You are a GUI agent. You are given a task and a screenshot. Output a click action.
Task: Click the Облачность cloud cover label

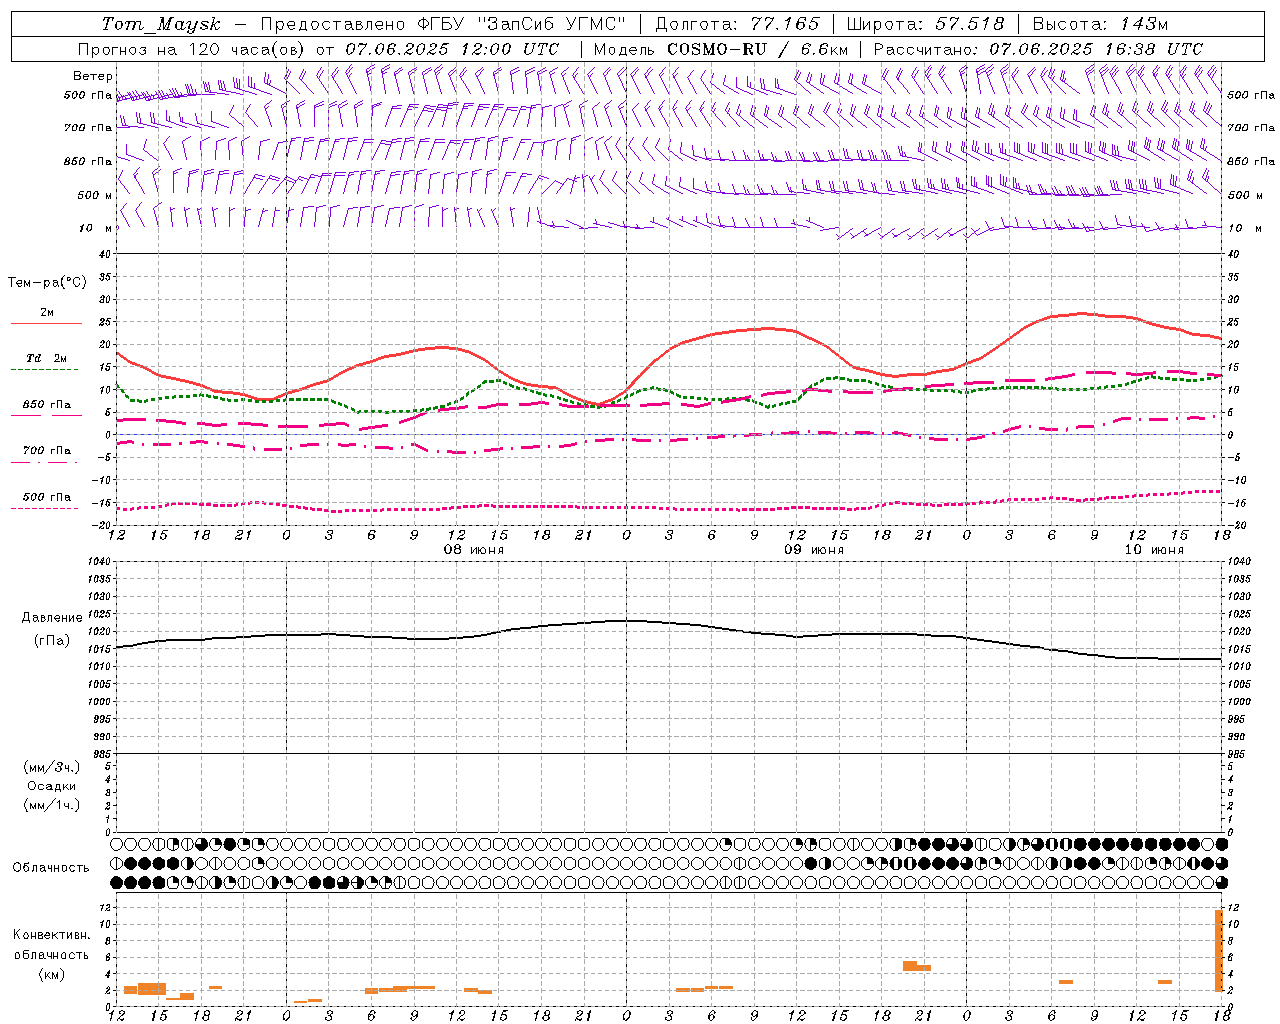pyautogui.click(x=51, y=868)
